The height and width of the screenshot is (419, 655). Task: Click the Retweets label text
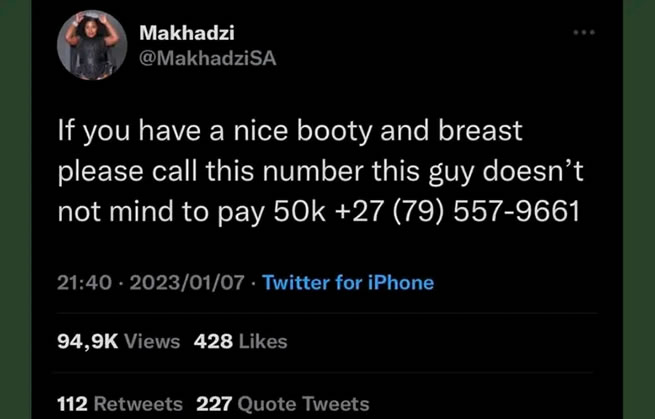coord(138,404)
